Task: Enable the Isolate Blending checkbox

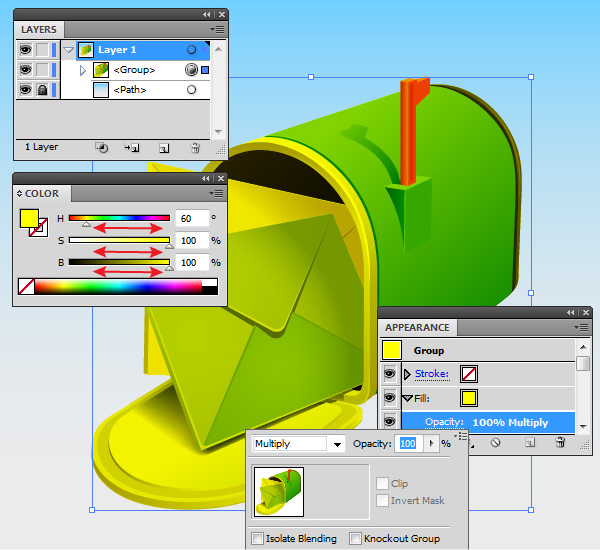Action: tap(258, 538)
